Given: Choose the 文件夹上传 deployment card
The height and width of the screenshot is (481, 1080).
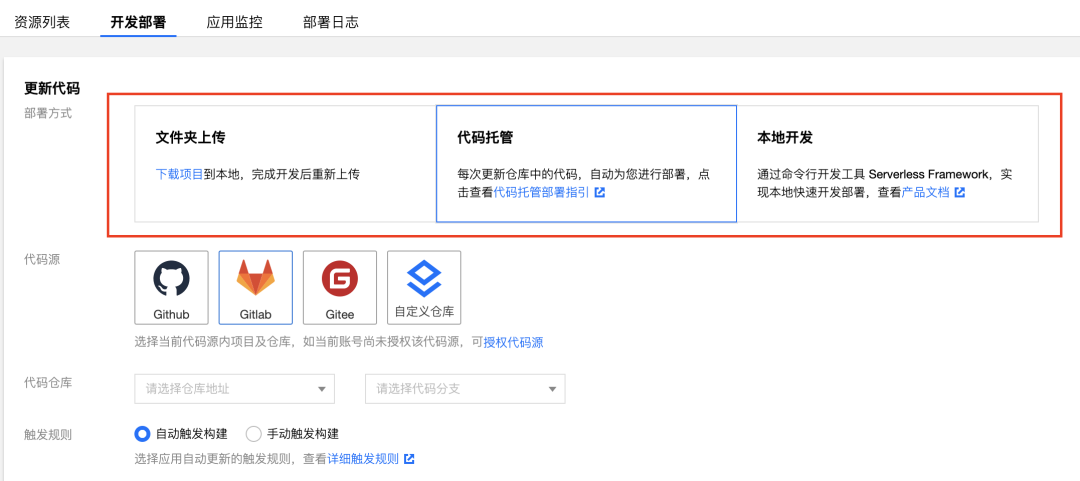Looking at the screenshot, I should [x=285, y=163].
